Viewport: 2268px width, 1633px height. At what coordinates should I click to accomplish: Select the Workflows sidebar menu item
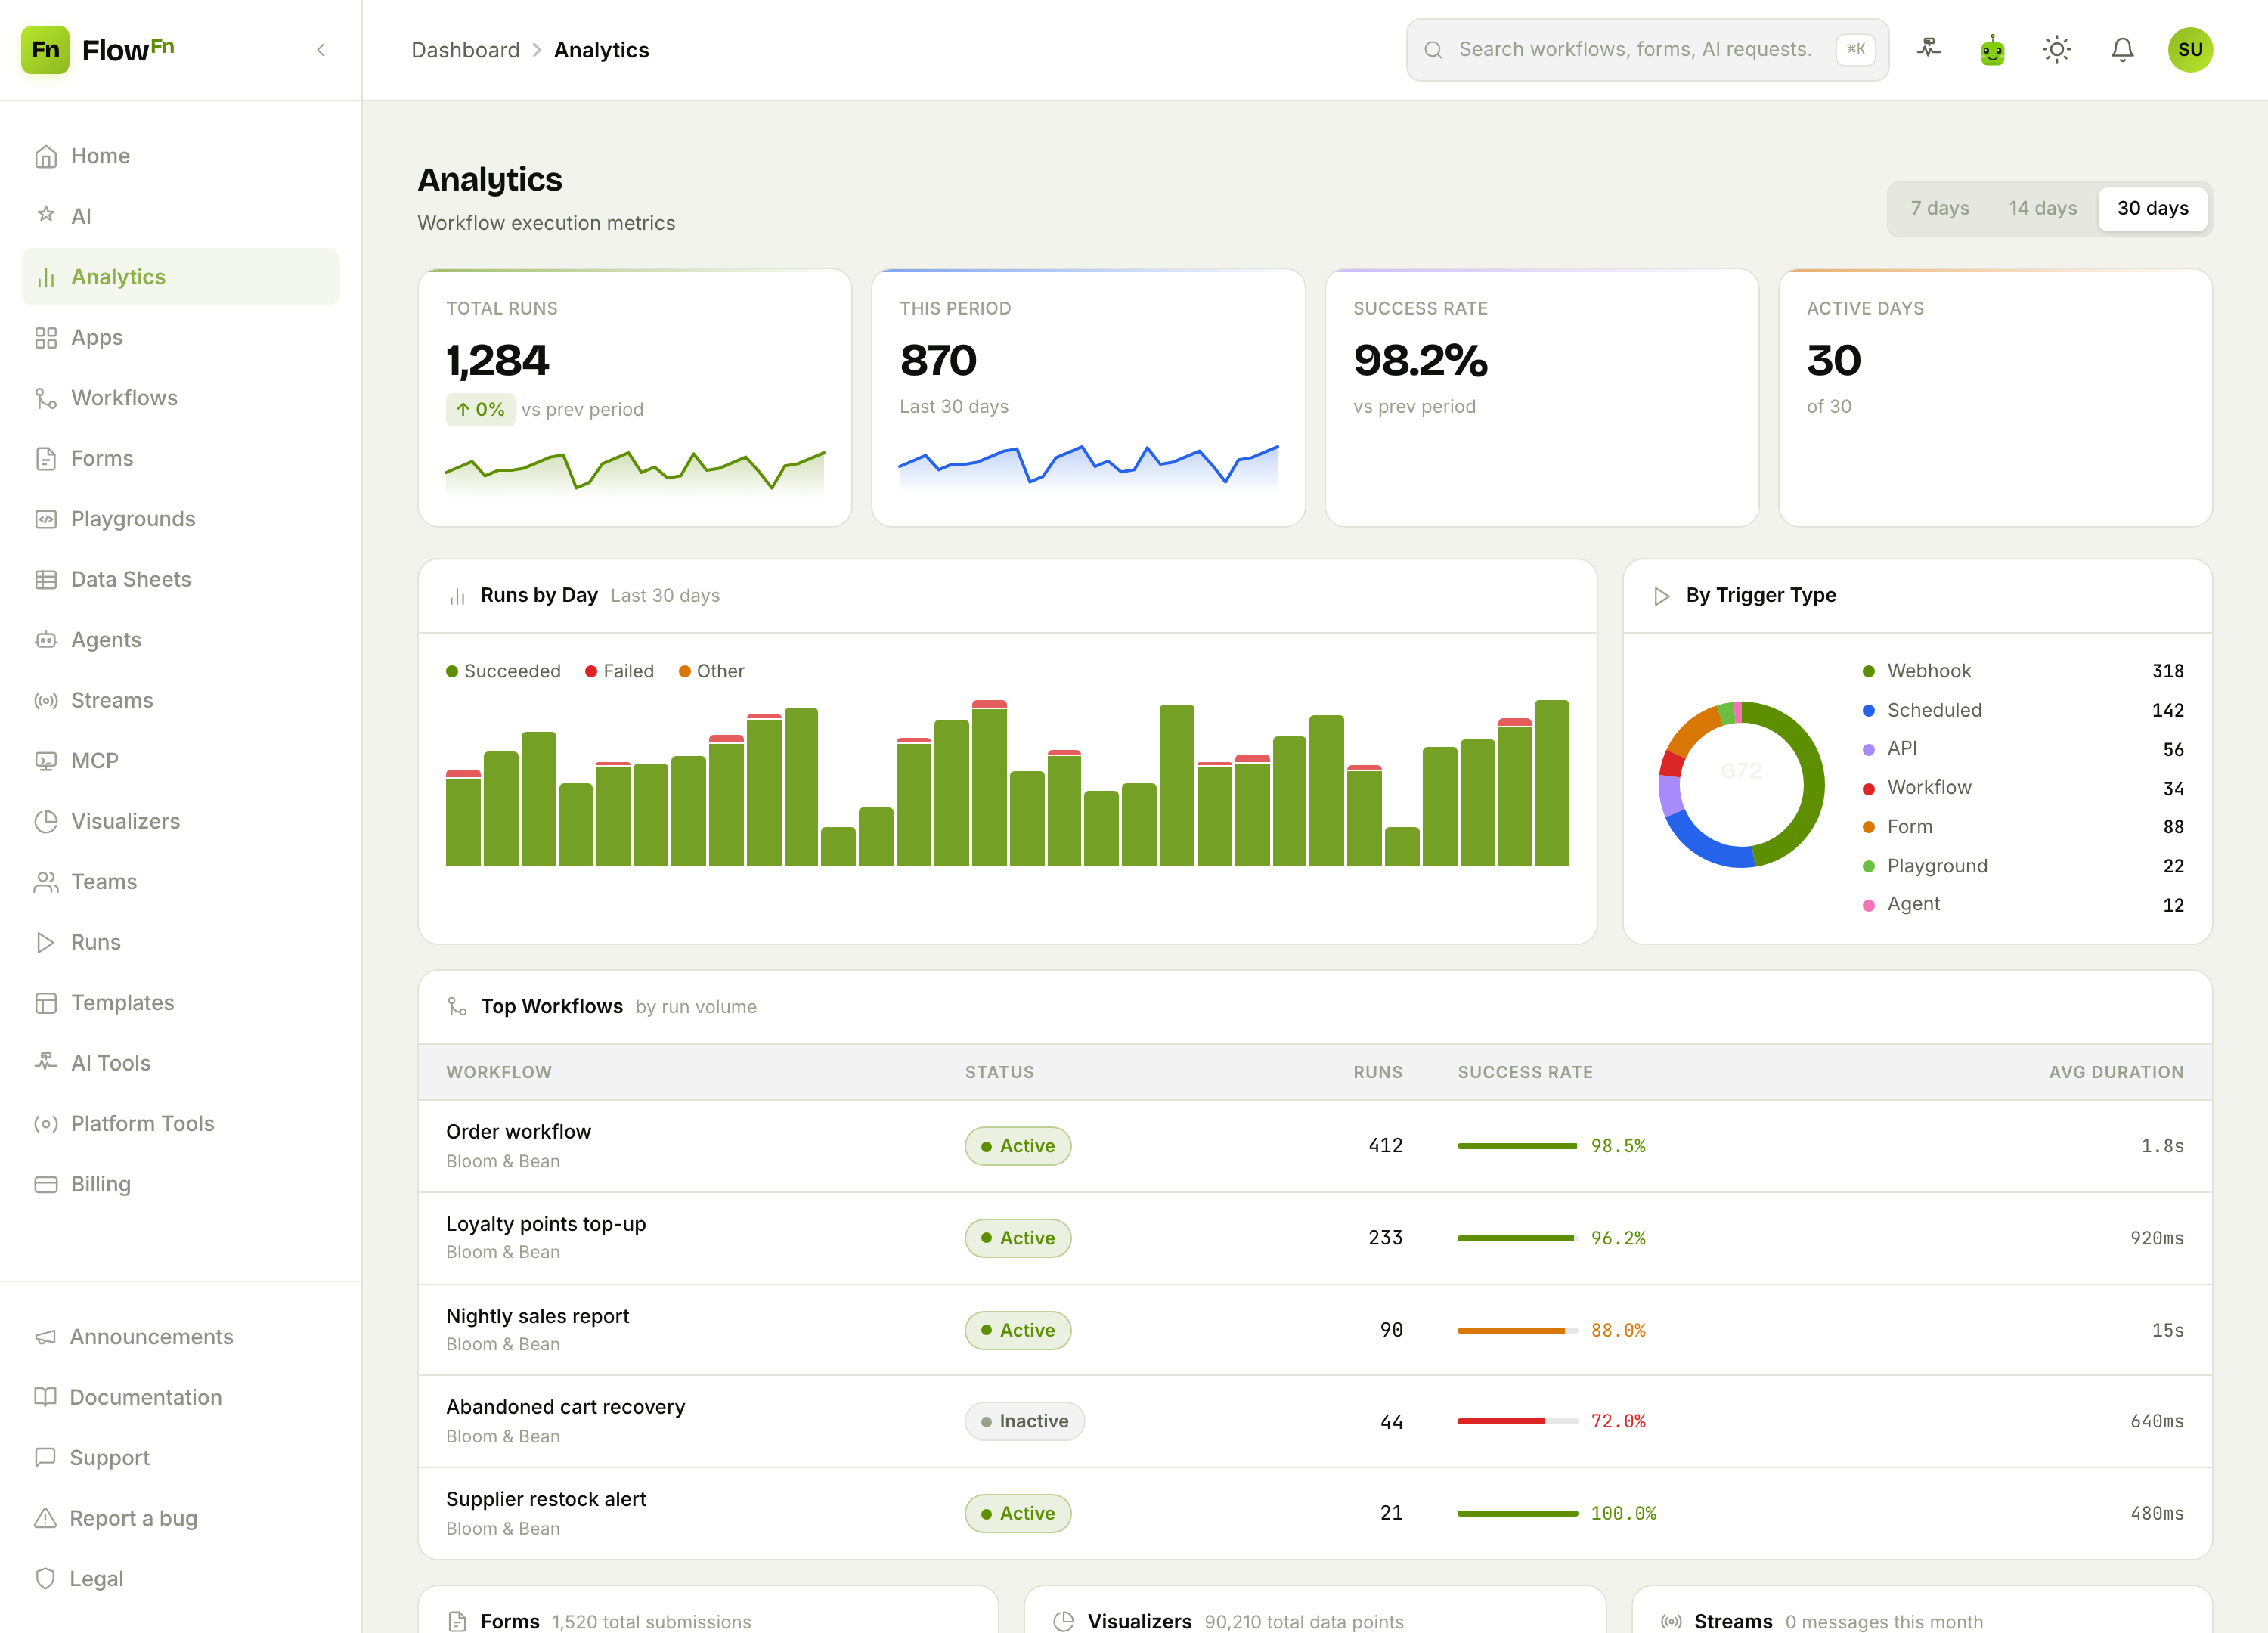180,398
